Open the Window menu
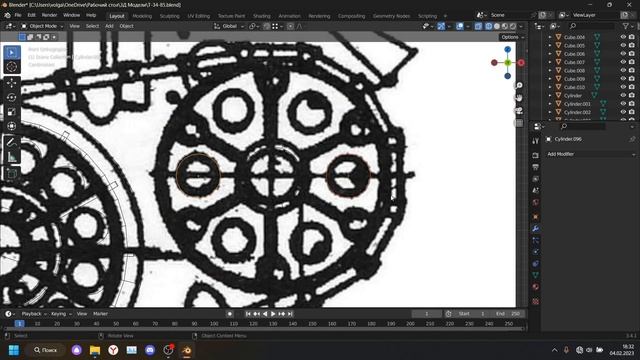This screenshot has width=640, height=360. pyautogui.click(x=71, y=15)
